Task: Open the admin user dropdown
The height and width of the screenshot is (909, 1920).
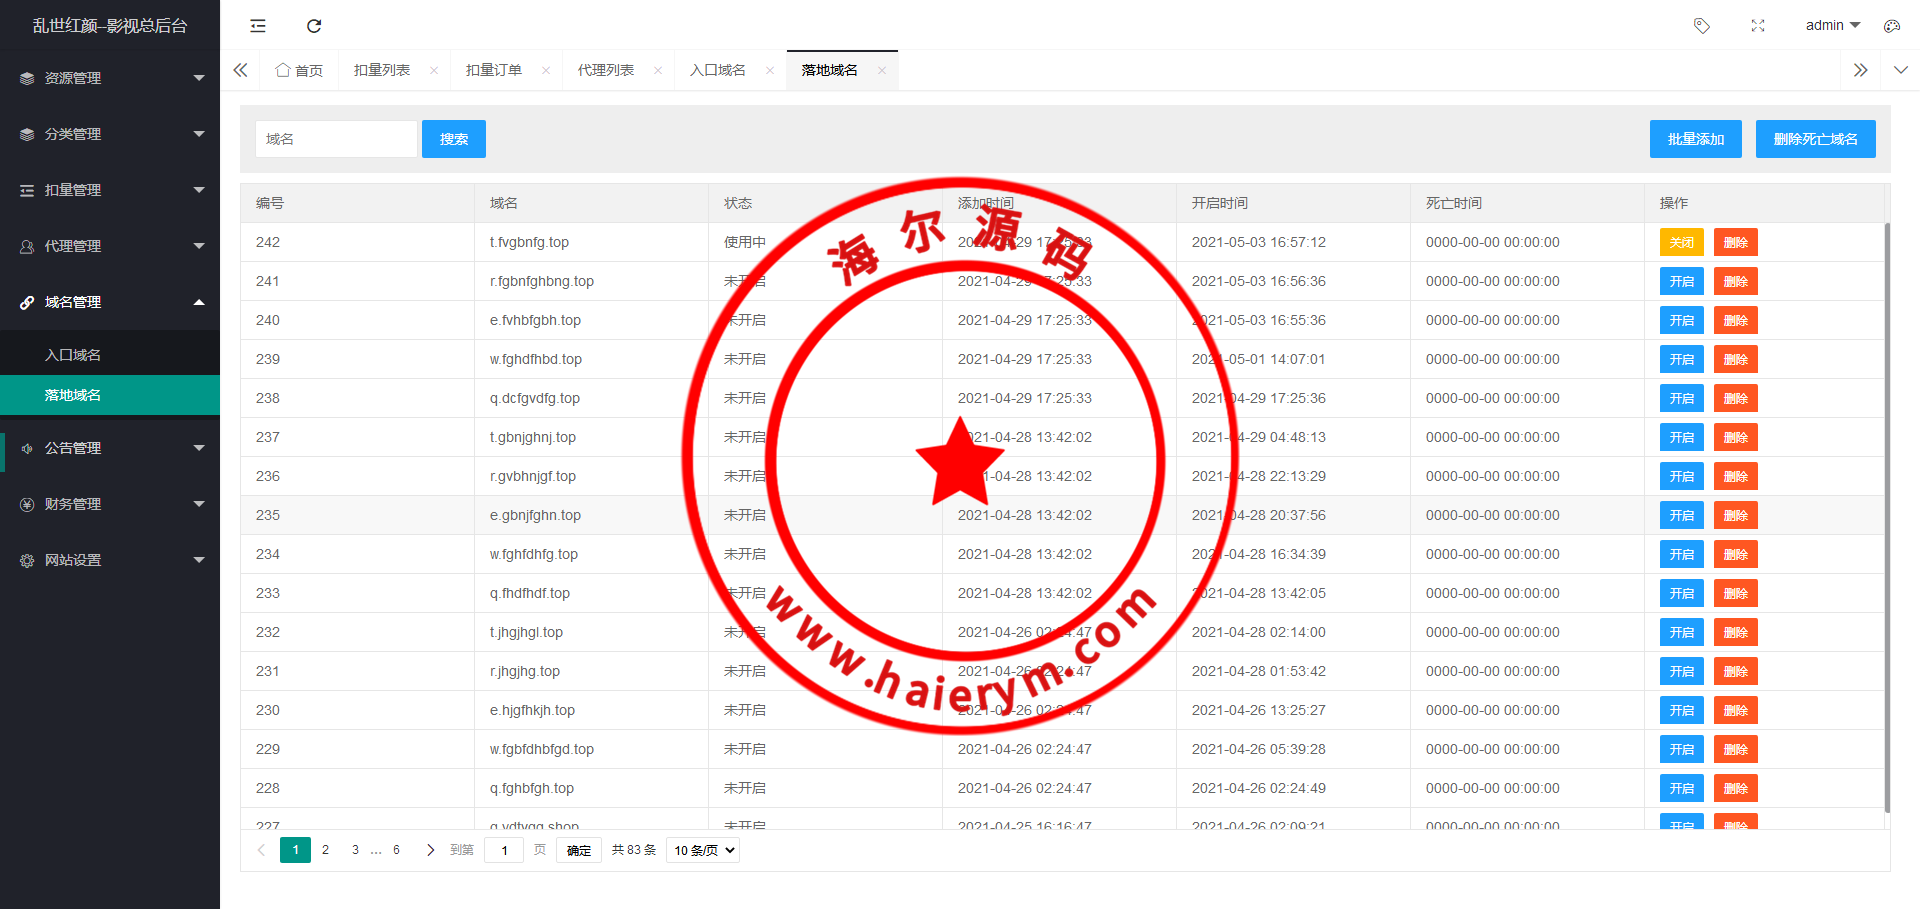Action: tap(1831, 25)
